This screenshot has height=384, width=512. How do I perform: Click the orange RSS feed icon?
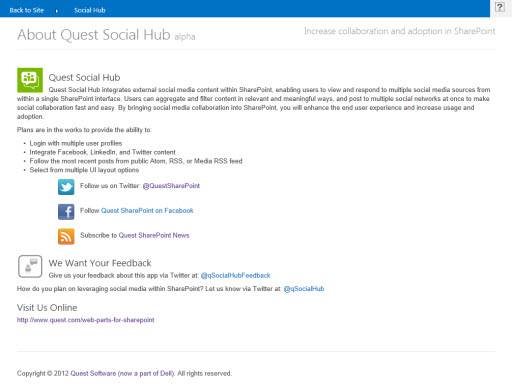pos(66,236)
